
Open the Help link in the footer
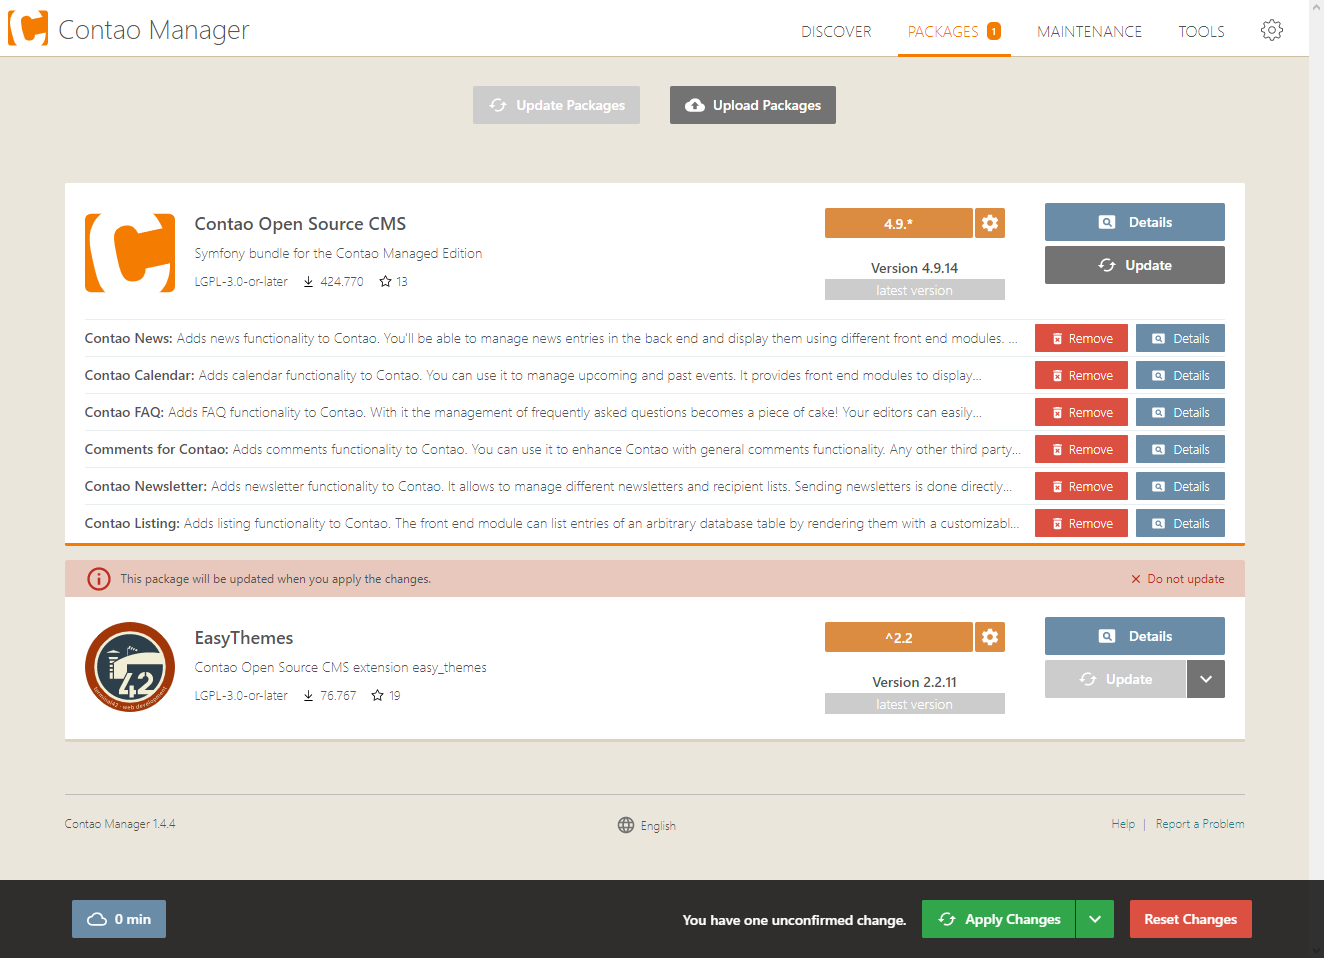click(x=1123, y=824)
